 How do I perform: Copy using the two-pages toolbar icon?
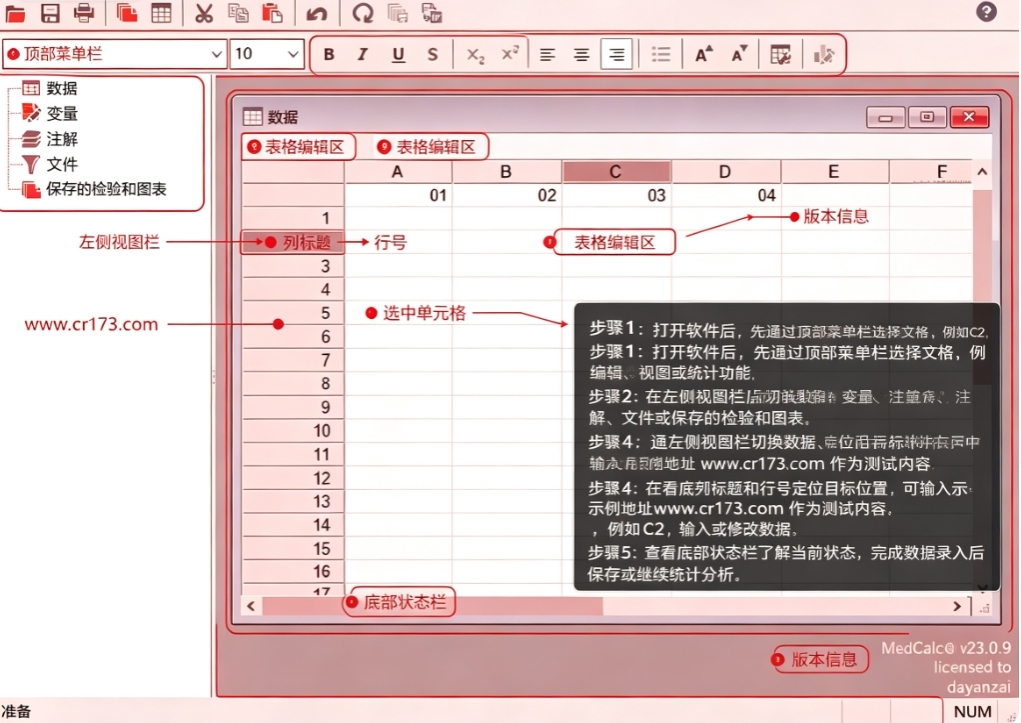pos(238,13)
